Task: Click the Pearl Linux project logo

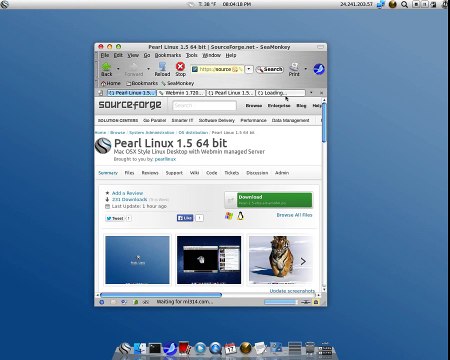Action: coord(103,146)
